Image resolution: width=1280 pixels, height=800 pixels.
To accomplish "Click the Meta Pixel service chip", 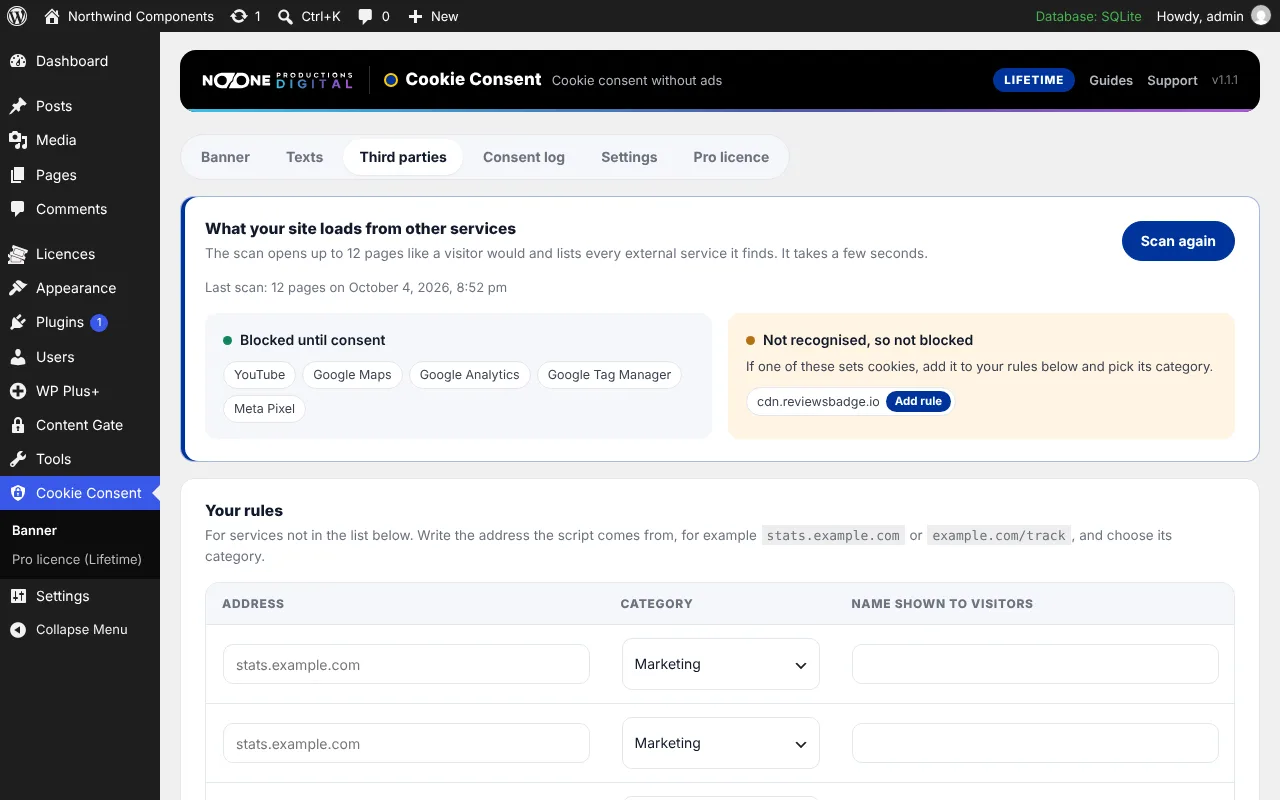I will tap(264, 409).
